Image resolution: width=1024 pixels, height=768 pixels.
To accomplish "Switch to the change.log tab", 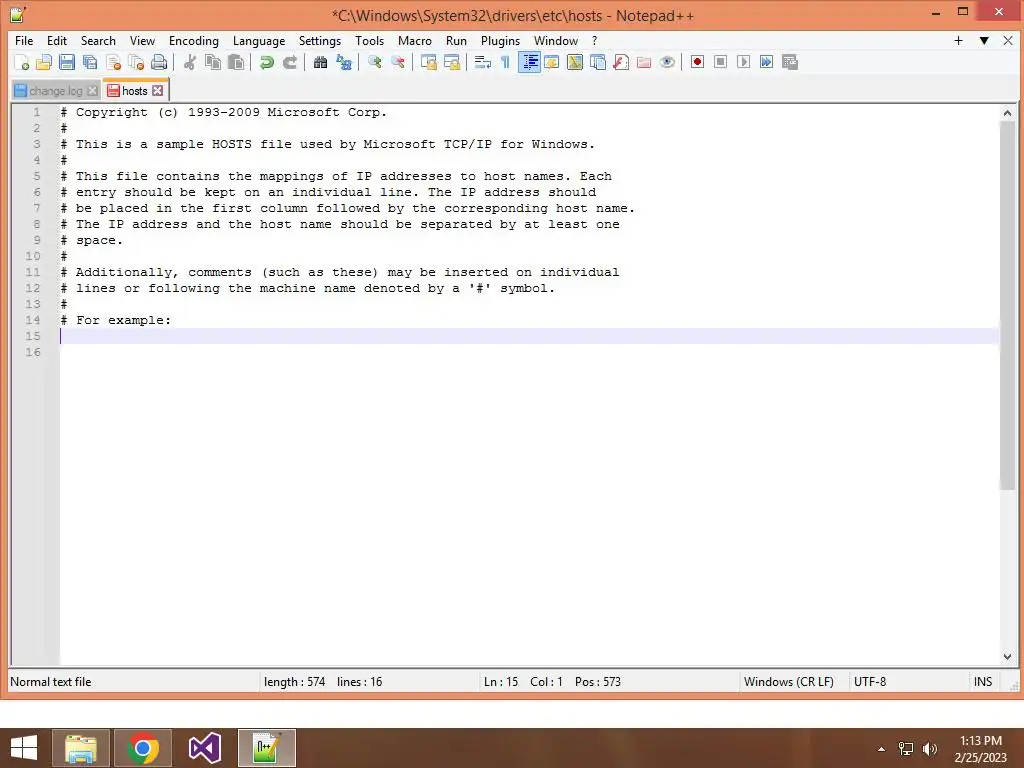I will pos(56,91).
